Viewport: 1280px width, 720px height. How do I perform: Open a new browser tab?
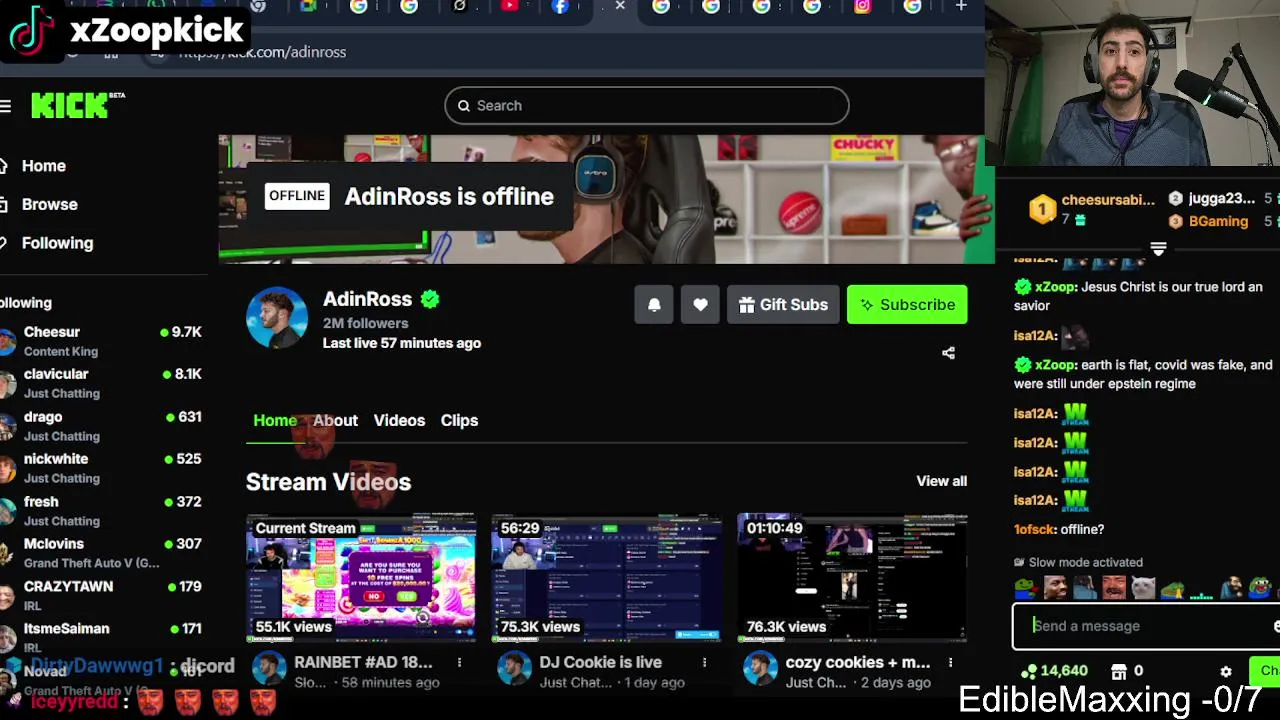[x=961, y=7]
